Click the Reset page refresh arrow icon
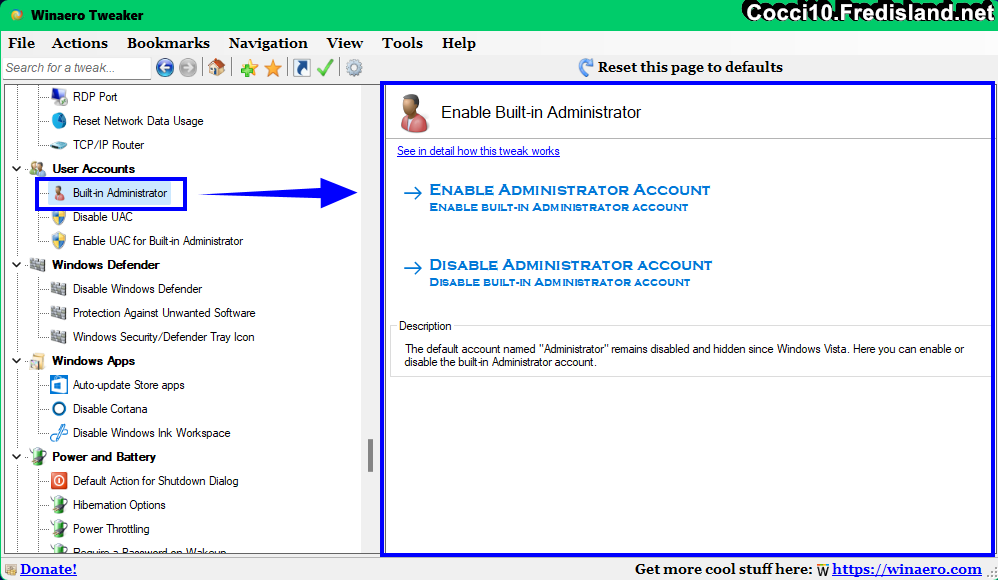 click(586, 67)
